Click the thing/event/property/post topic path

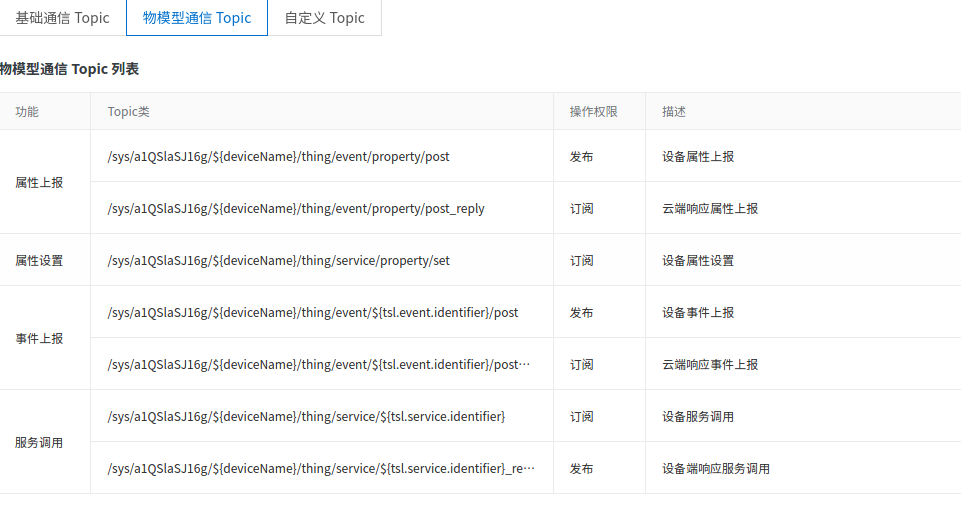pyautogui.click(x=278, y=157)
